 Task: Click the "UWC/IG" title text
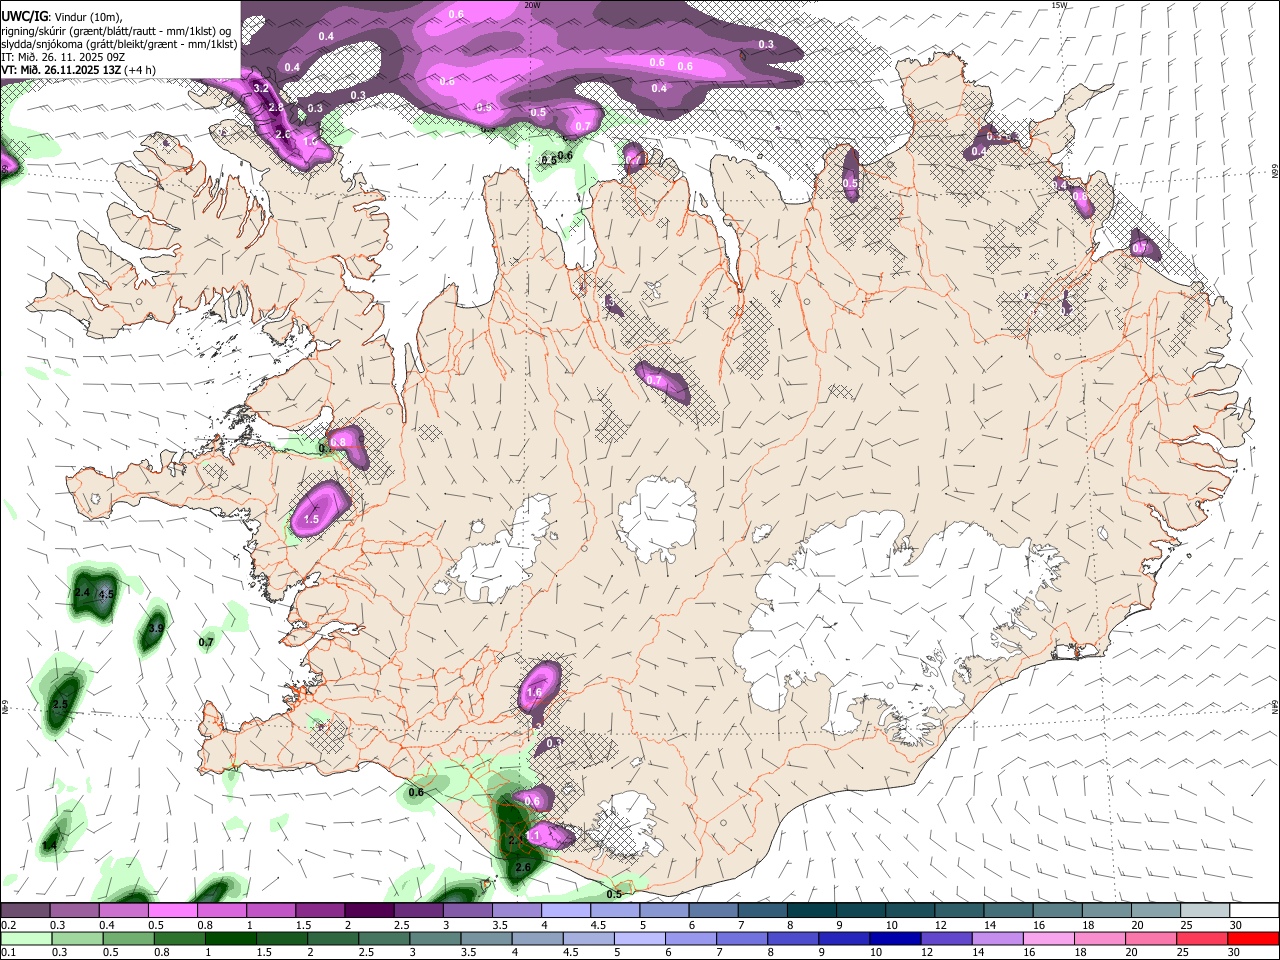24,16
